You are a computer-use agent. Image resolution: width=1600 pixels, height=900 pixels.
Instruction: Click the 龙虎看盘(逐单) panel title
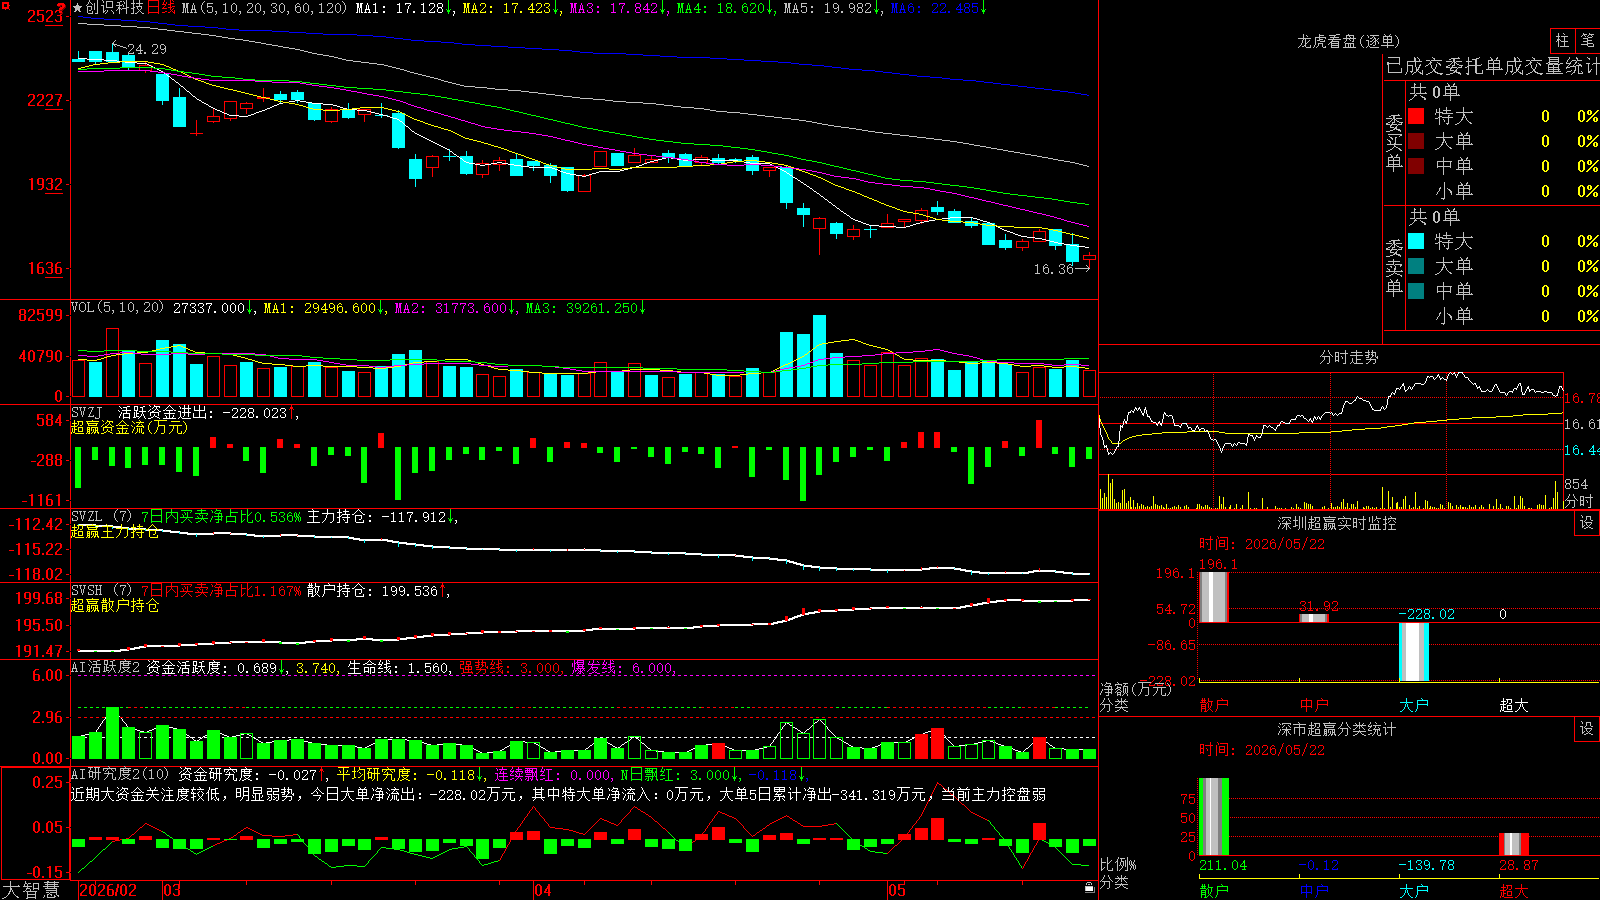point(1348,41)
